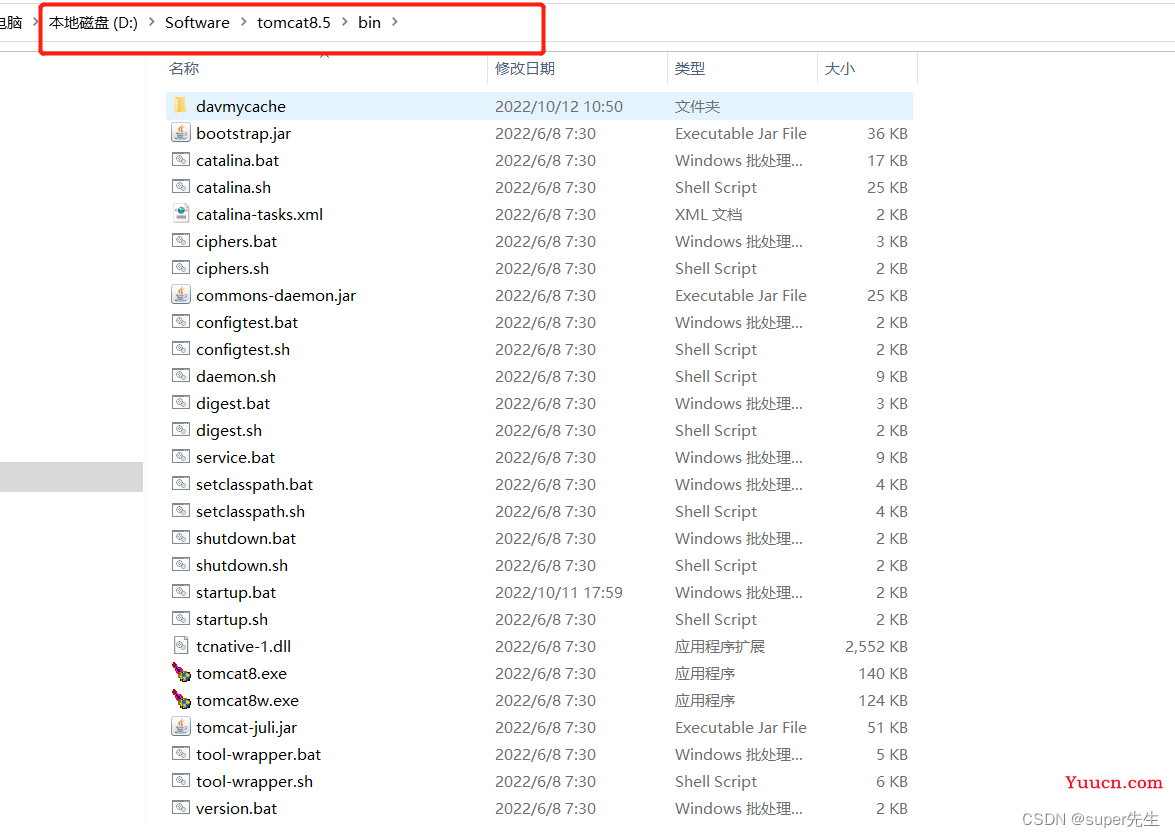Select the version.bat file name
This screenshot has height=837, width=1175.
pos(236,808)
